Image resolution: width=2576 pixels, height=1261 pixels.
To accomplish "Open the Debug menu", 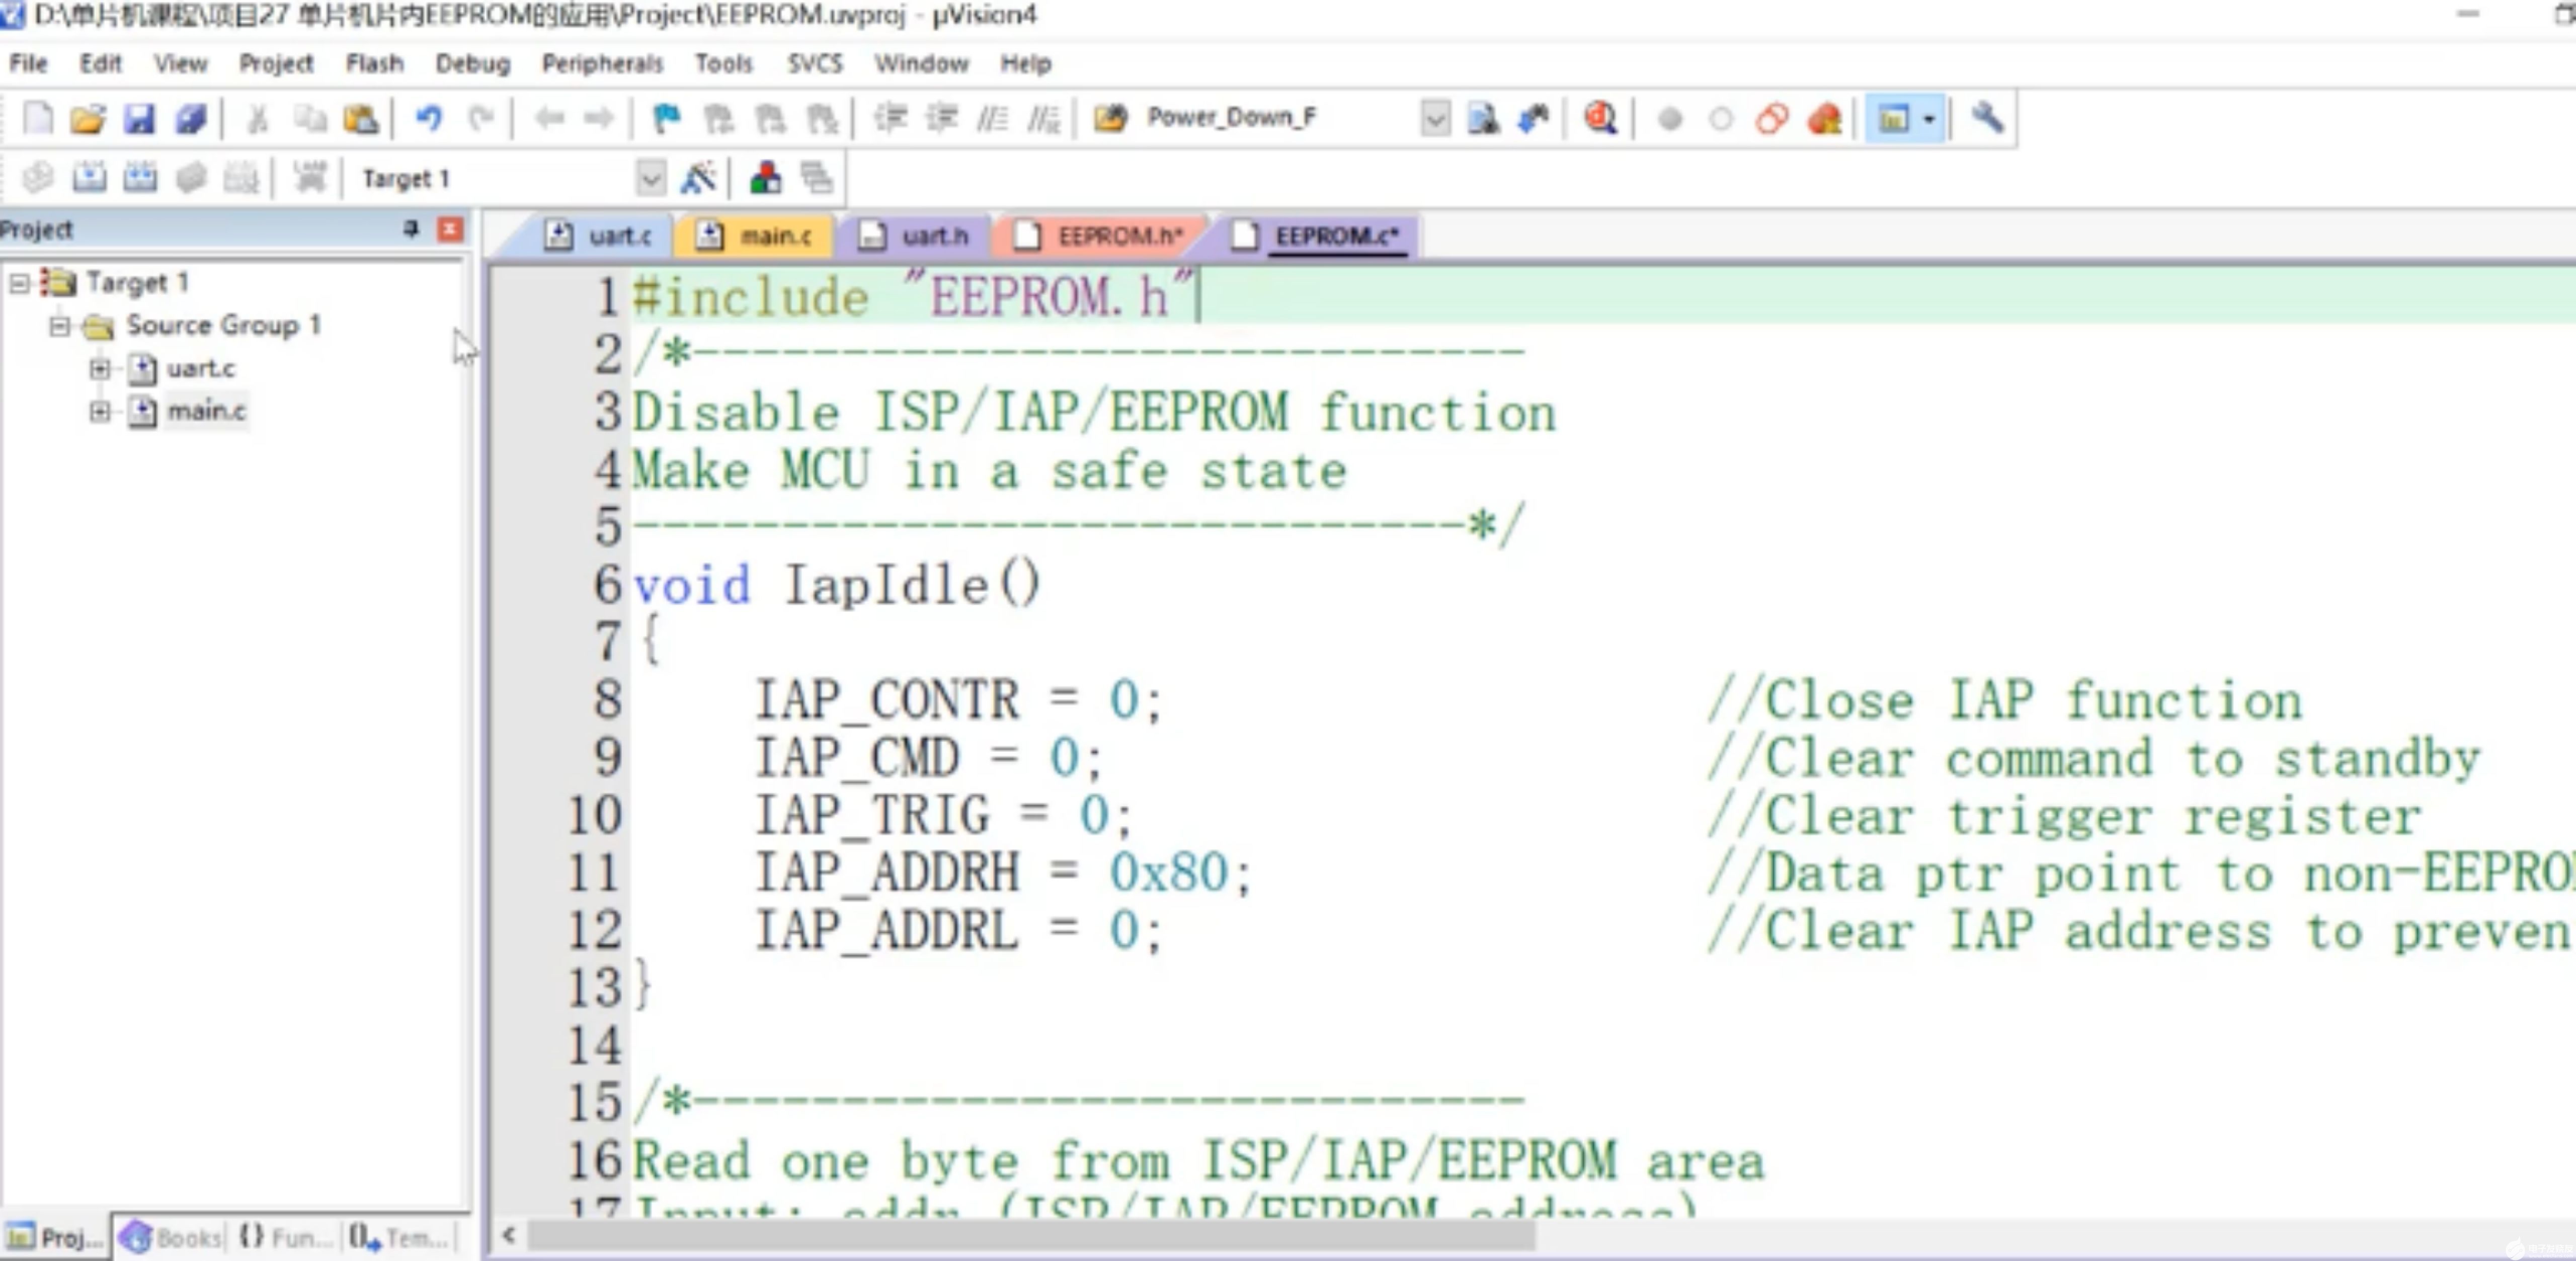I will tap(472, 63).
